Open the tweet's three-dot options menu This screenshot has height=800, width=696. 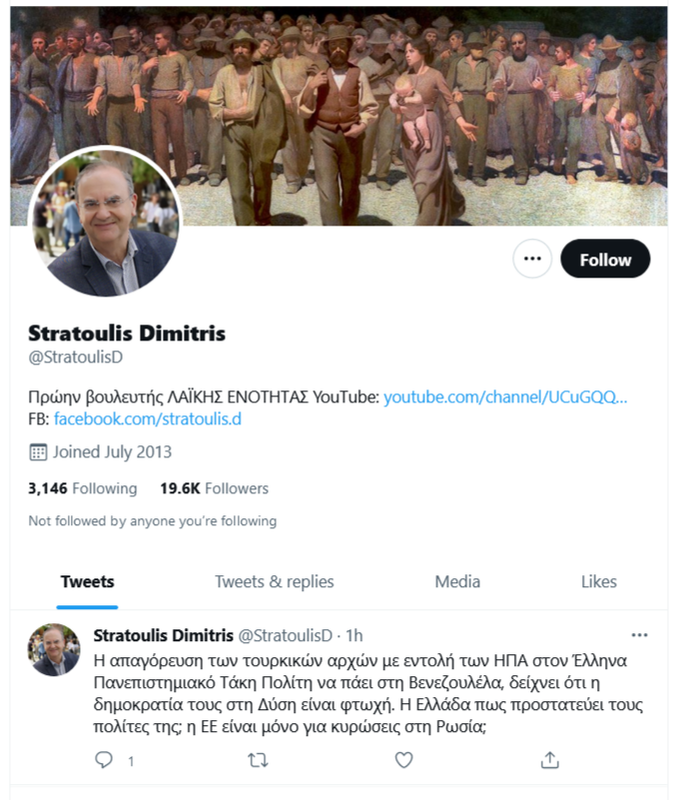pyautogui.click(x=639, y=635)
